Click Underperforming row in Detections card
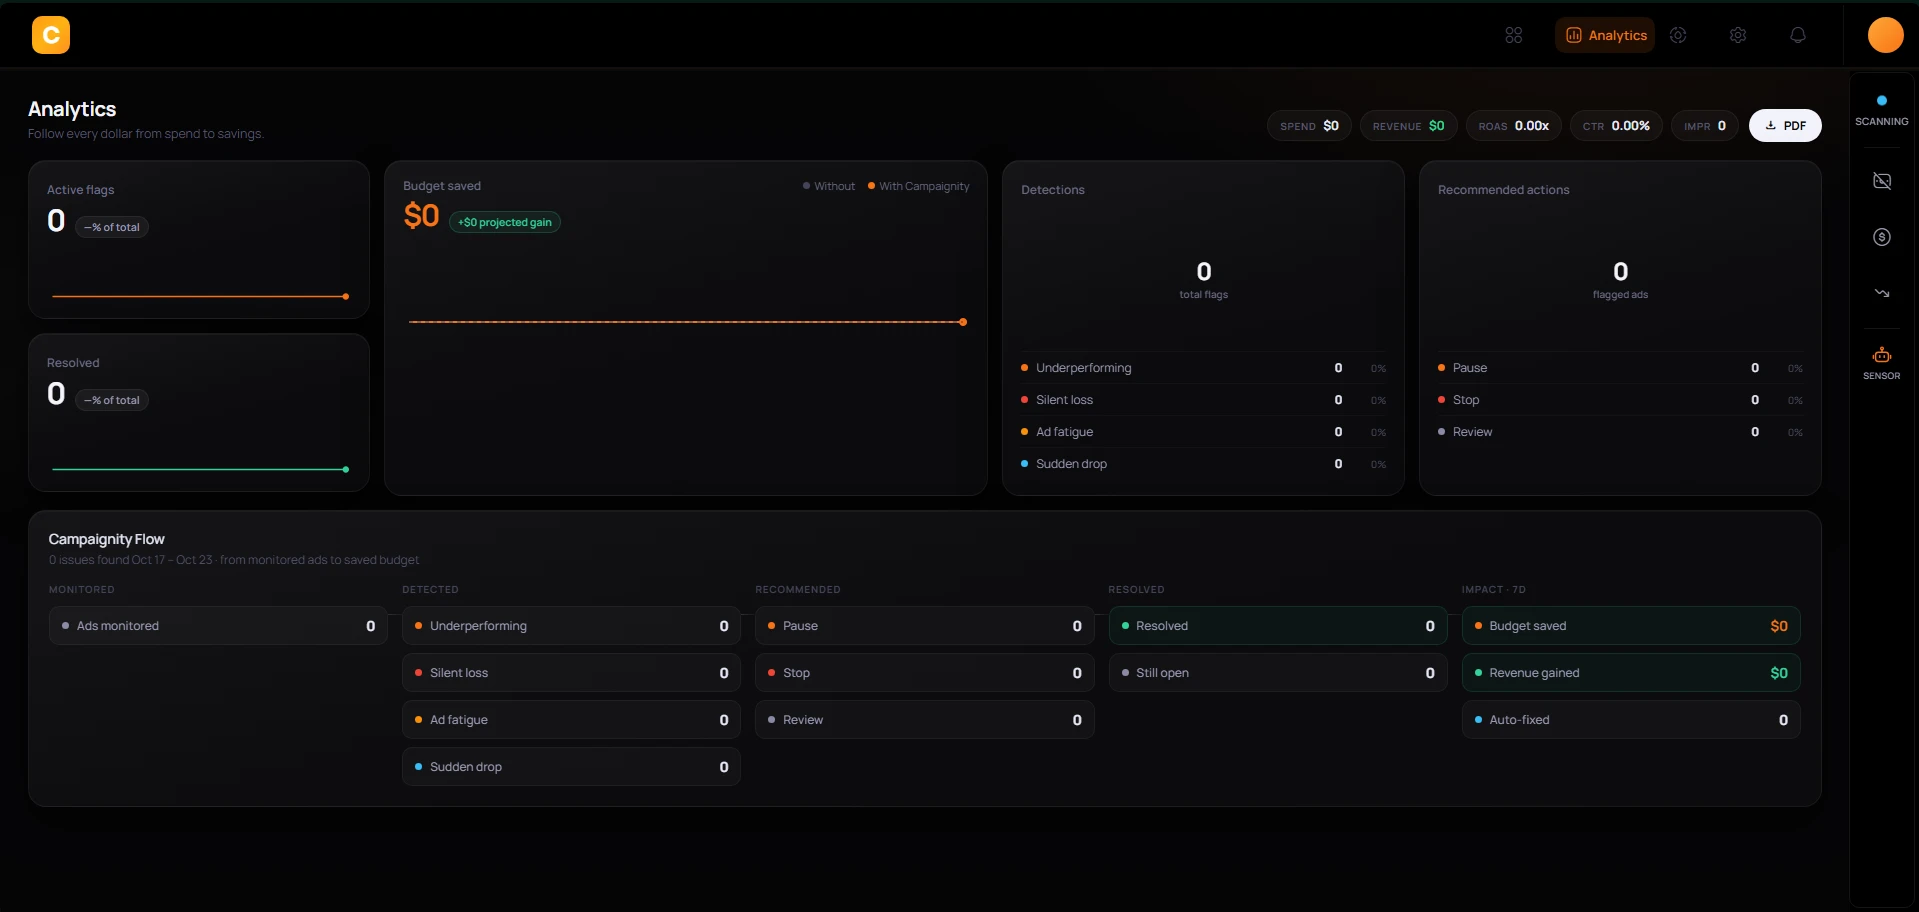The height and width of the screenshot is (912, 1919). click(1203, 368)
